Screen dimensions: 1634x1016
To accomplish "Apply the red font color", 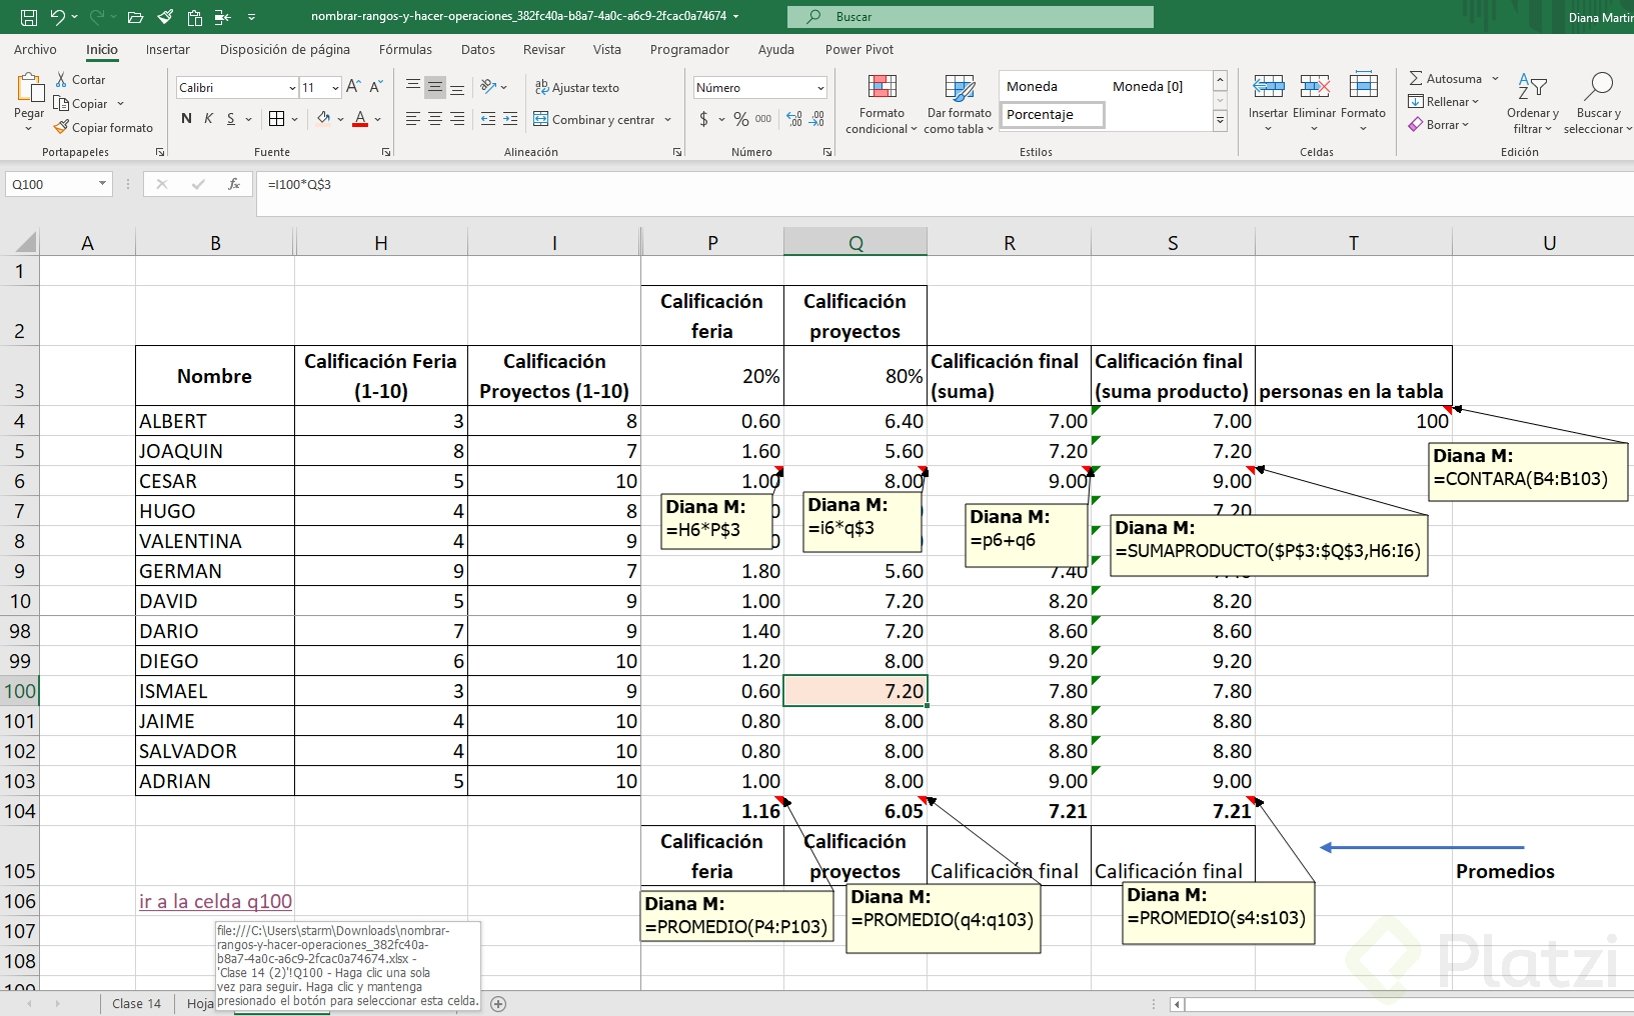I will tap(360, 118).
